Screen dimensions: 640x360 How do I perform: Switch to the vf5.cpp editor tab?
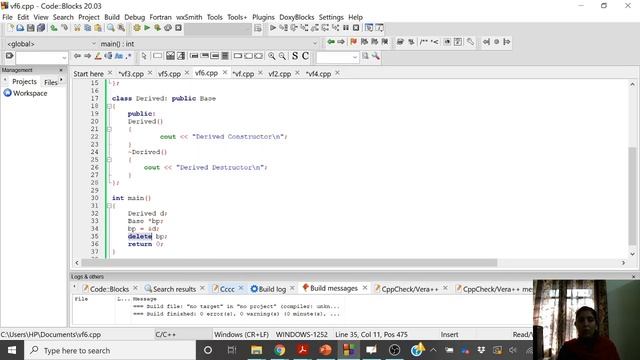coord(169,74)
